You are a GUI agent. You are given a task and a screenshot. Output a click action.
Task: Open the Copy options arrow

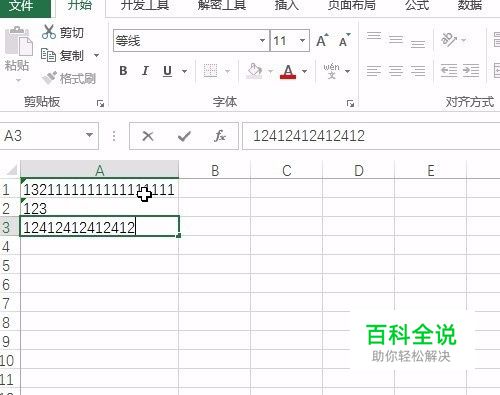[x=97, y=55]
